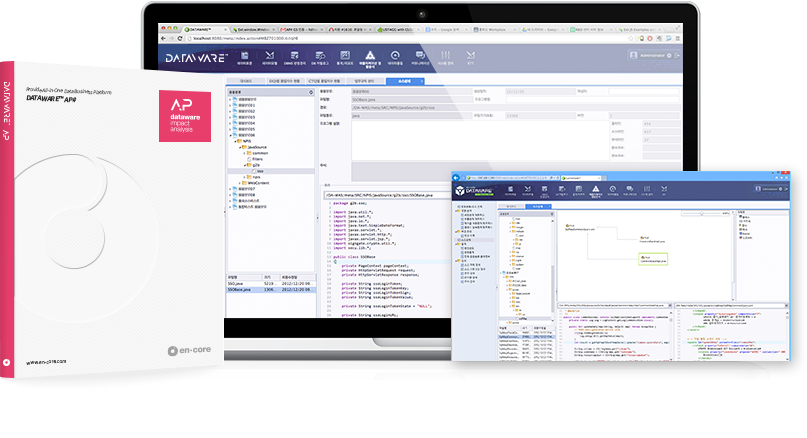This screenshot has height=438, width=807.
Task: Close the active blue tab in laptop window
Action: tap(422, 81)
